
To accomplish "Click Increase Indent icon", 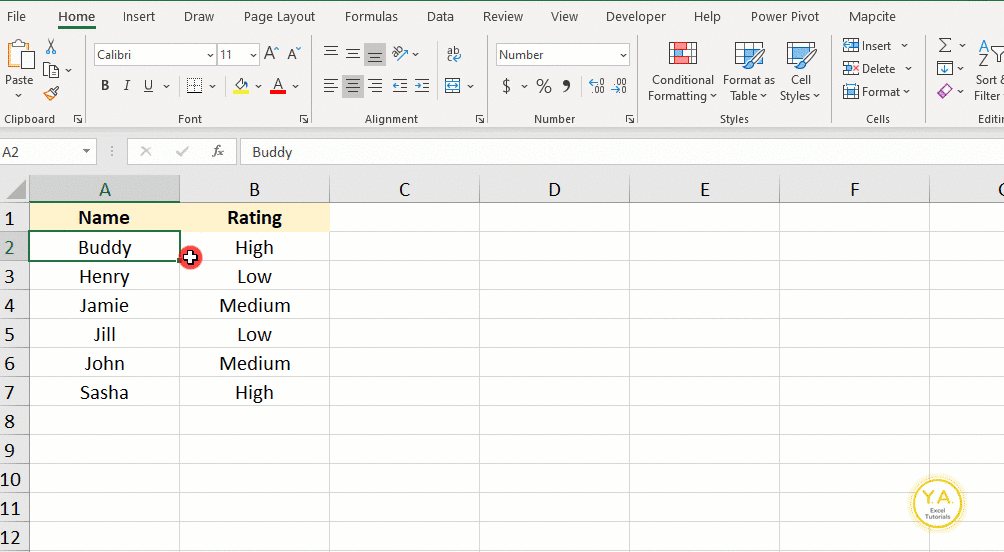I will [422, 86].
